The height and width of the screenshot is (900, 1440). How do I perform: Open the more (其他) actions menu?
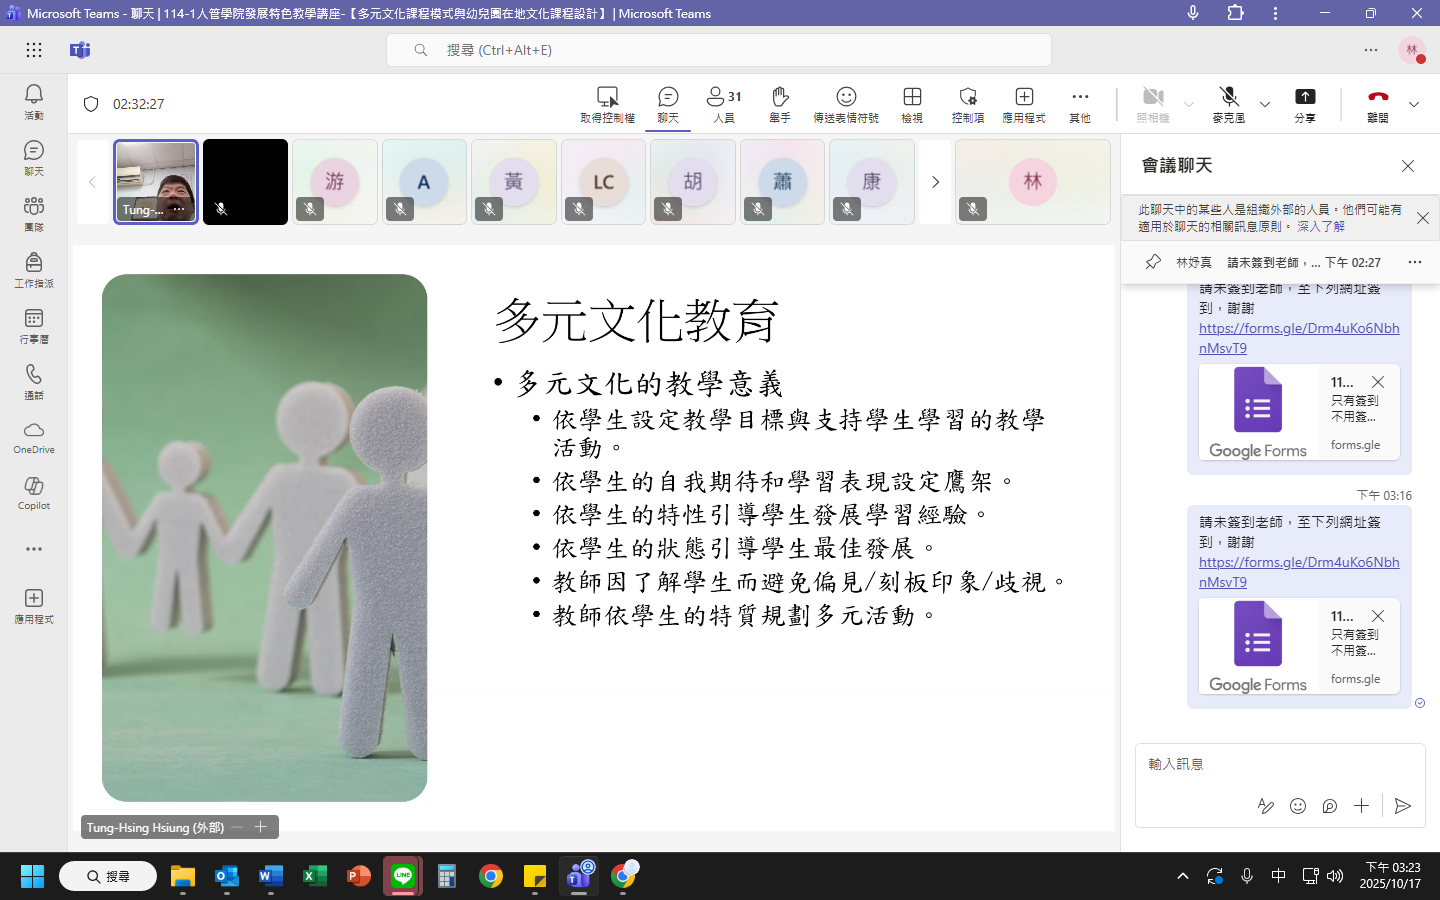tap(1080, 98)
